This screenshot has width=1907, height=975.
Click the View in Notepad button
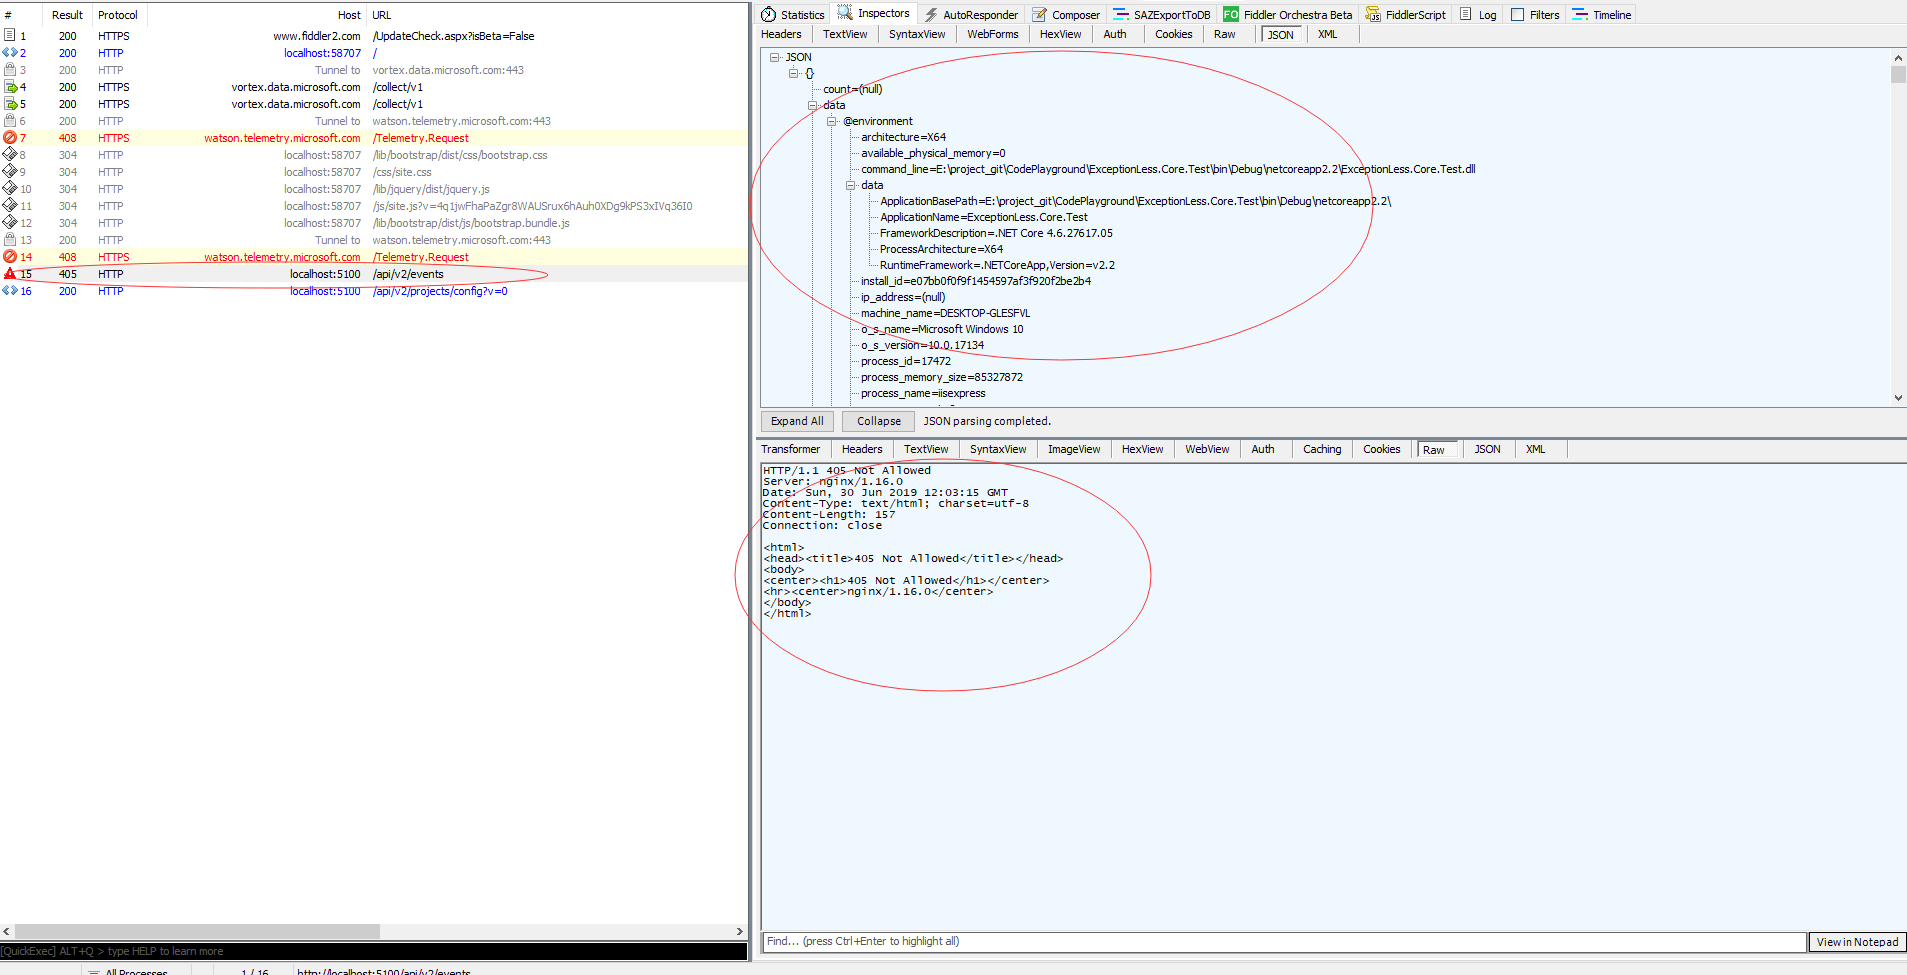1857,942
